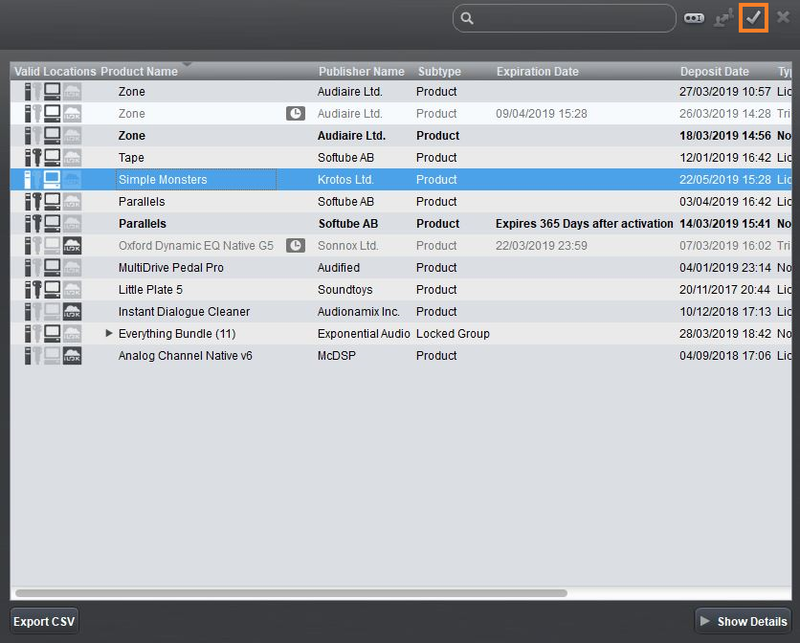
Task: Click iLok cloud icon in Instant Dialogue Cleaner row
Action: pyautogui.click(x=72, y=311)
